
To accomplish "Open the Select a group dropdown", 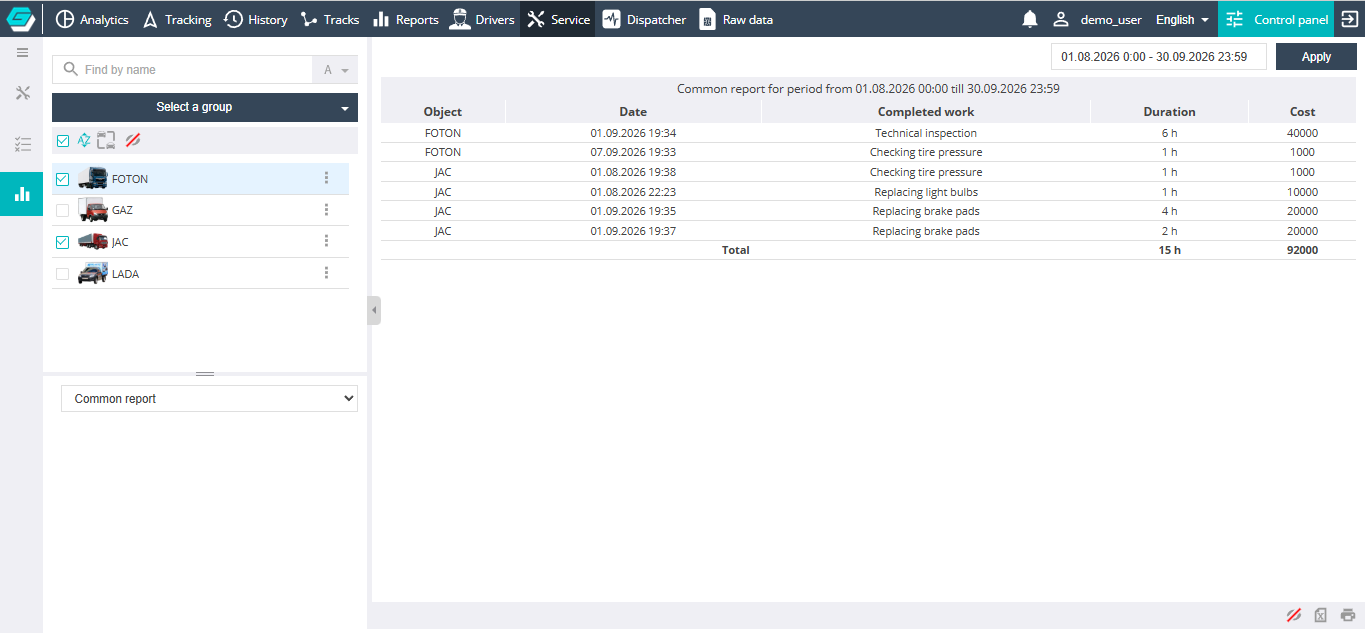I will (x=205, y=107).
